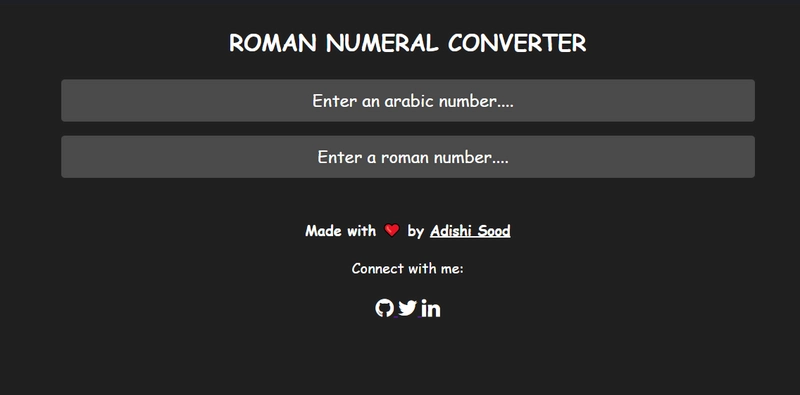Open the LinkedIn icon
The width and height of the screenshot is (800, 395).
431,308
